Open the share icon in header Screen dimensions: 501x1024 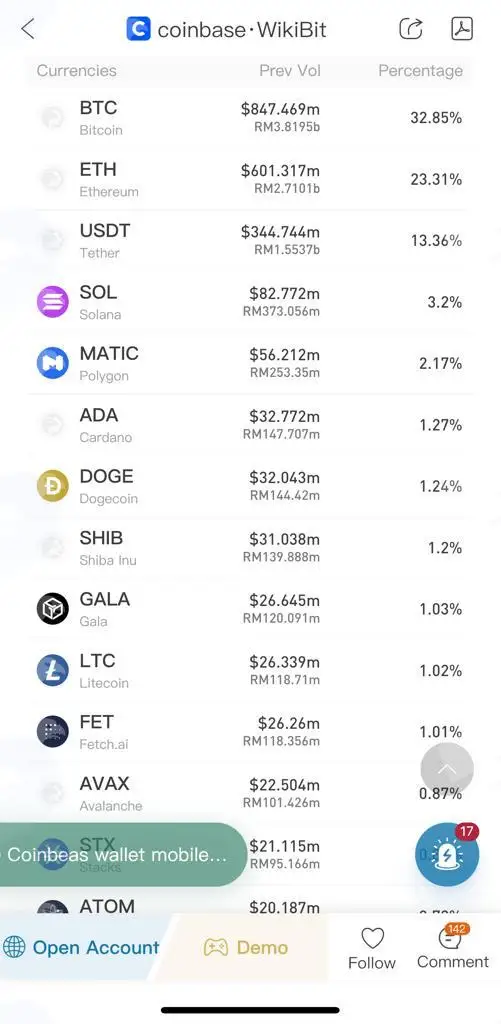click(411, 29)
